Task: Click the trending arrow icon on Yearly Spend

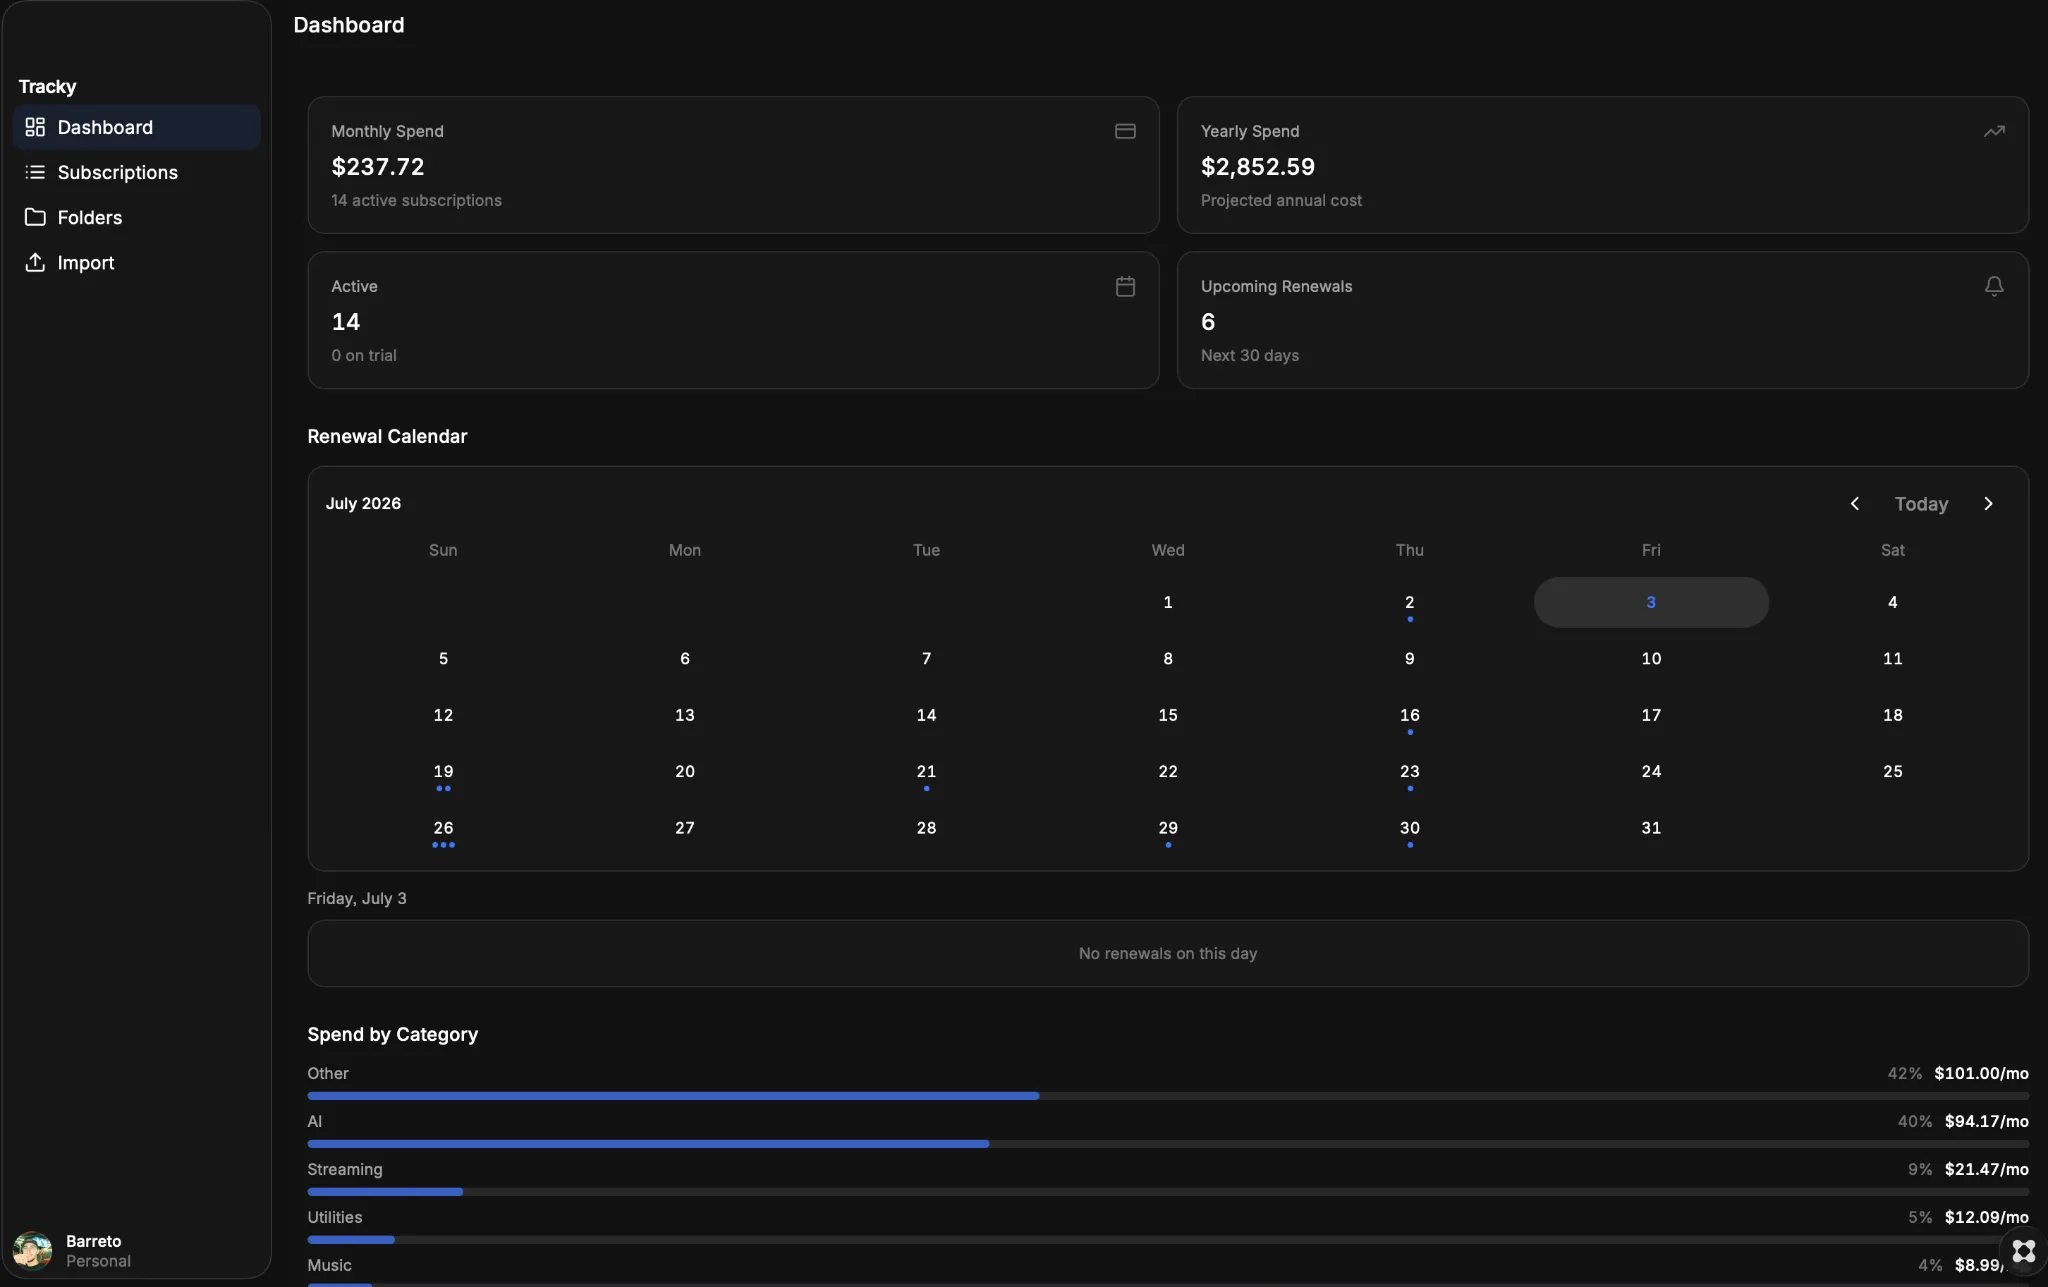Action: pyautogui.click(x=1994, y=131)
